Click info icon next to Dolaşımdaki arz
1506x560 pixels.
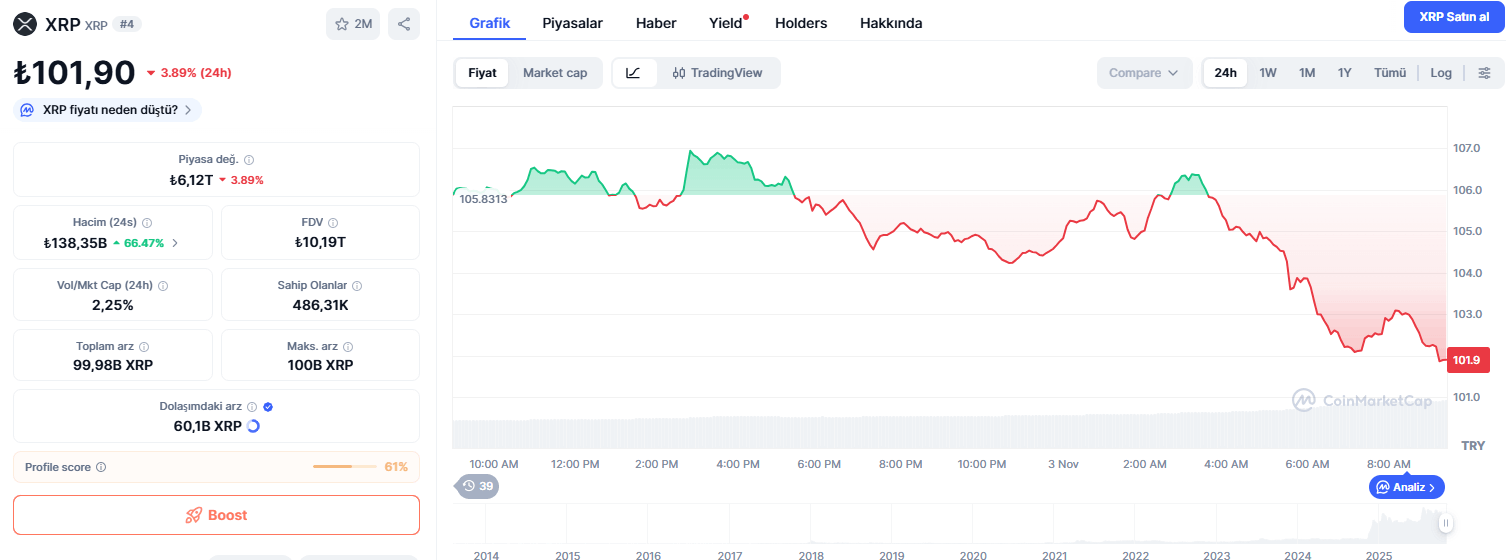point(252,407)
